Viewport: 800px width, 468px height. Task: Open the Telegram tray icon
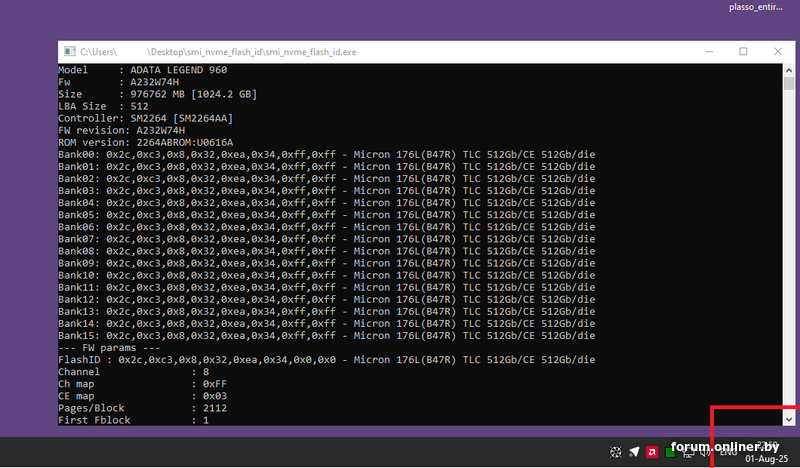tap(634, 452)
